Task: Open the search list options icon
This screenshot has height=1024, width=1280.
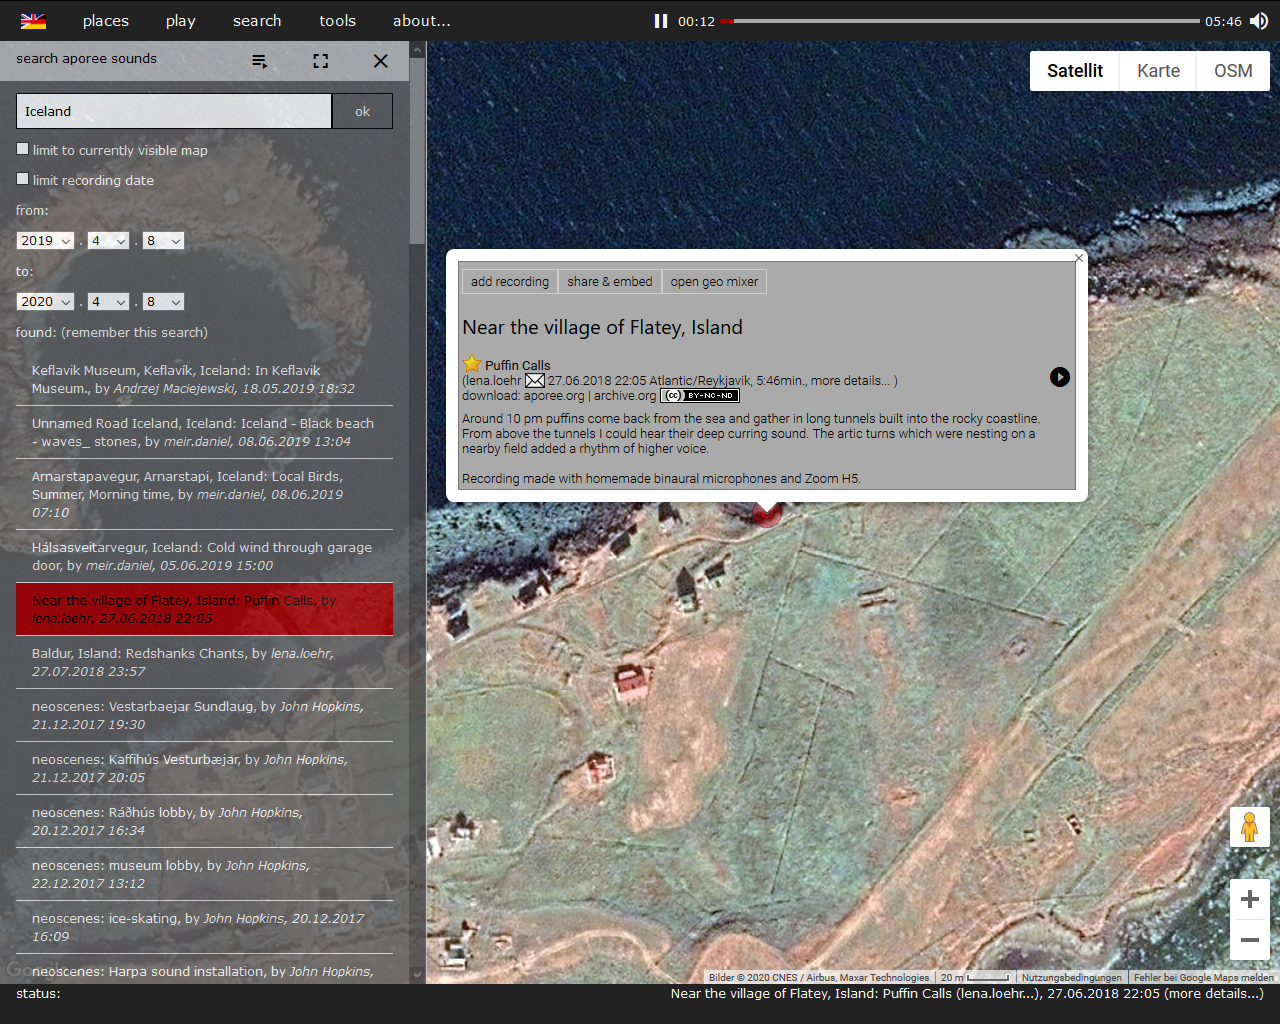Action: pyautogui.click(x=260, y=61)
